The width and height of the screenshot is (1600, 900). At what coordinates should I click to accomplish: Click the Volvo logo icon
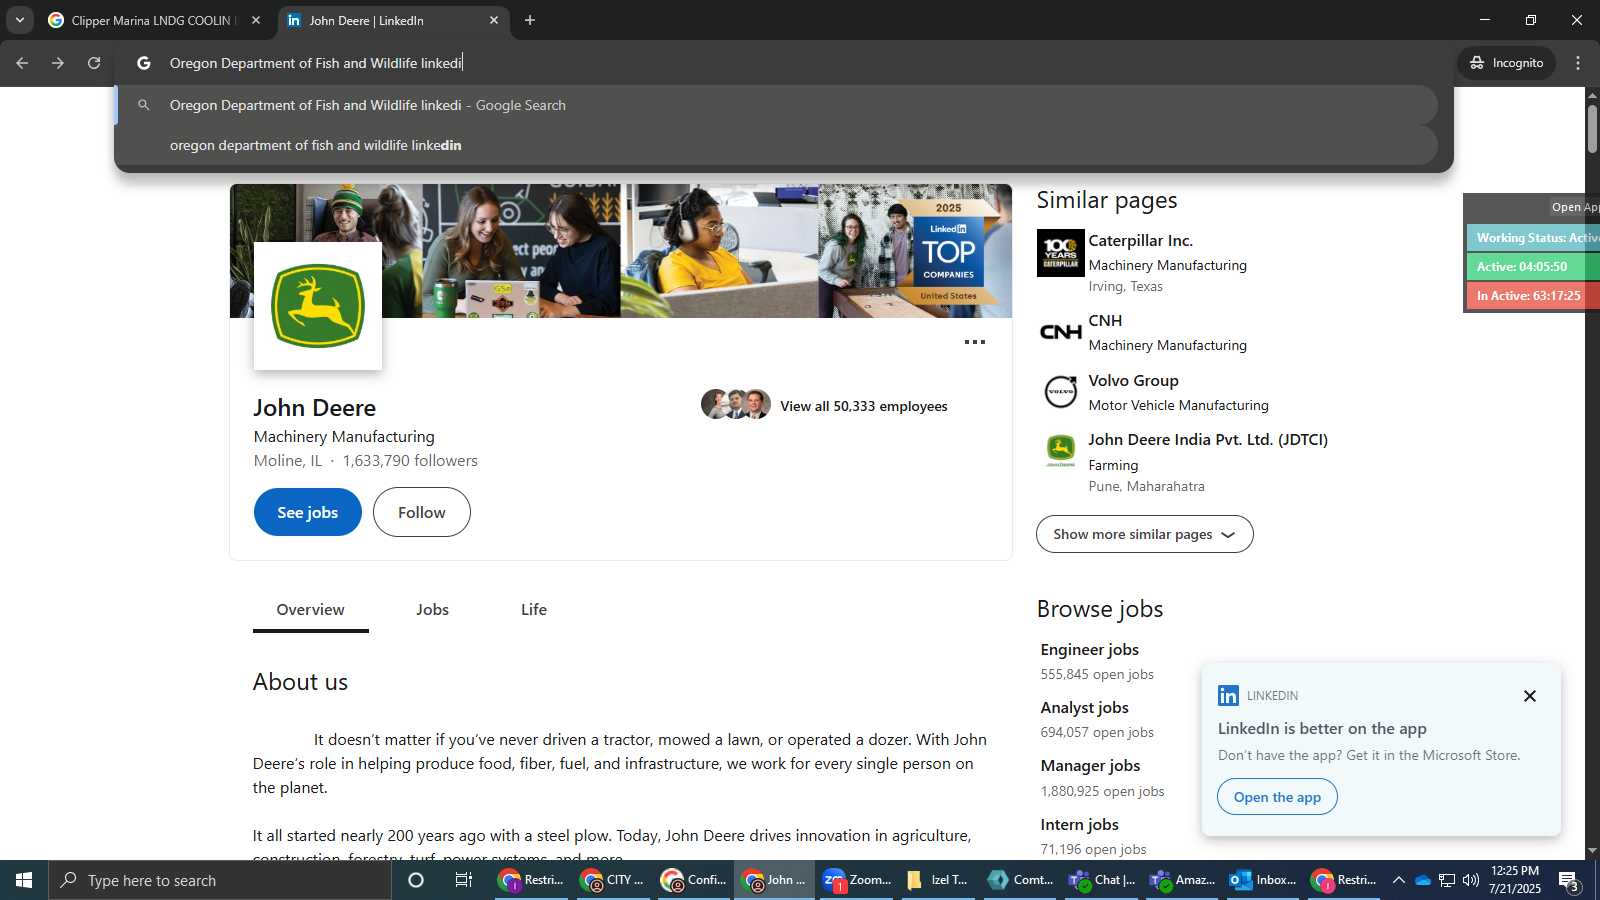(1061, 392)
